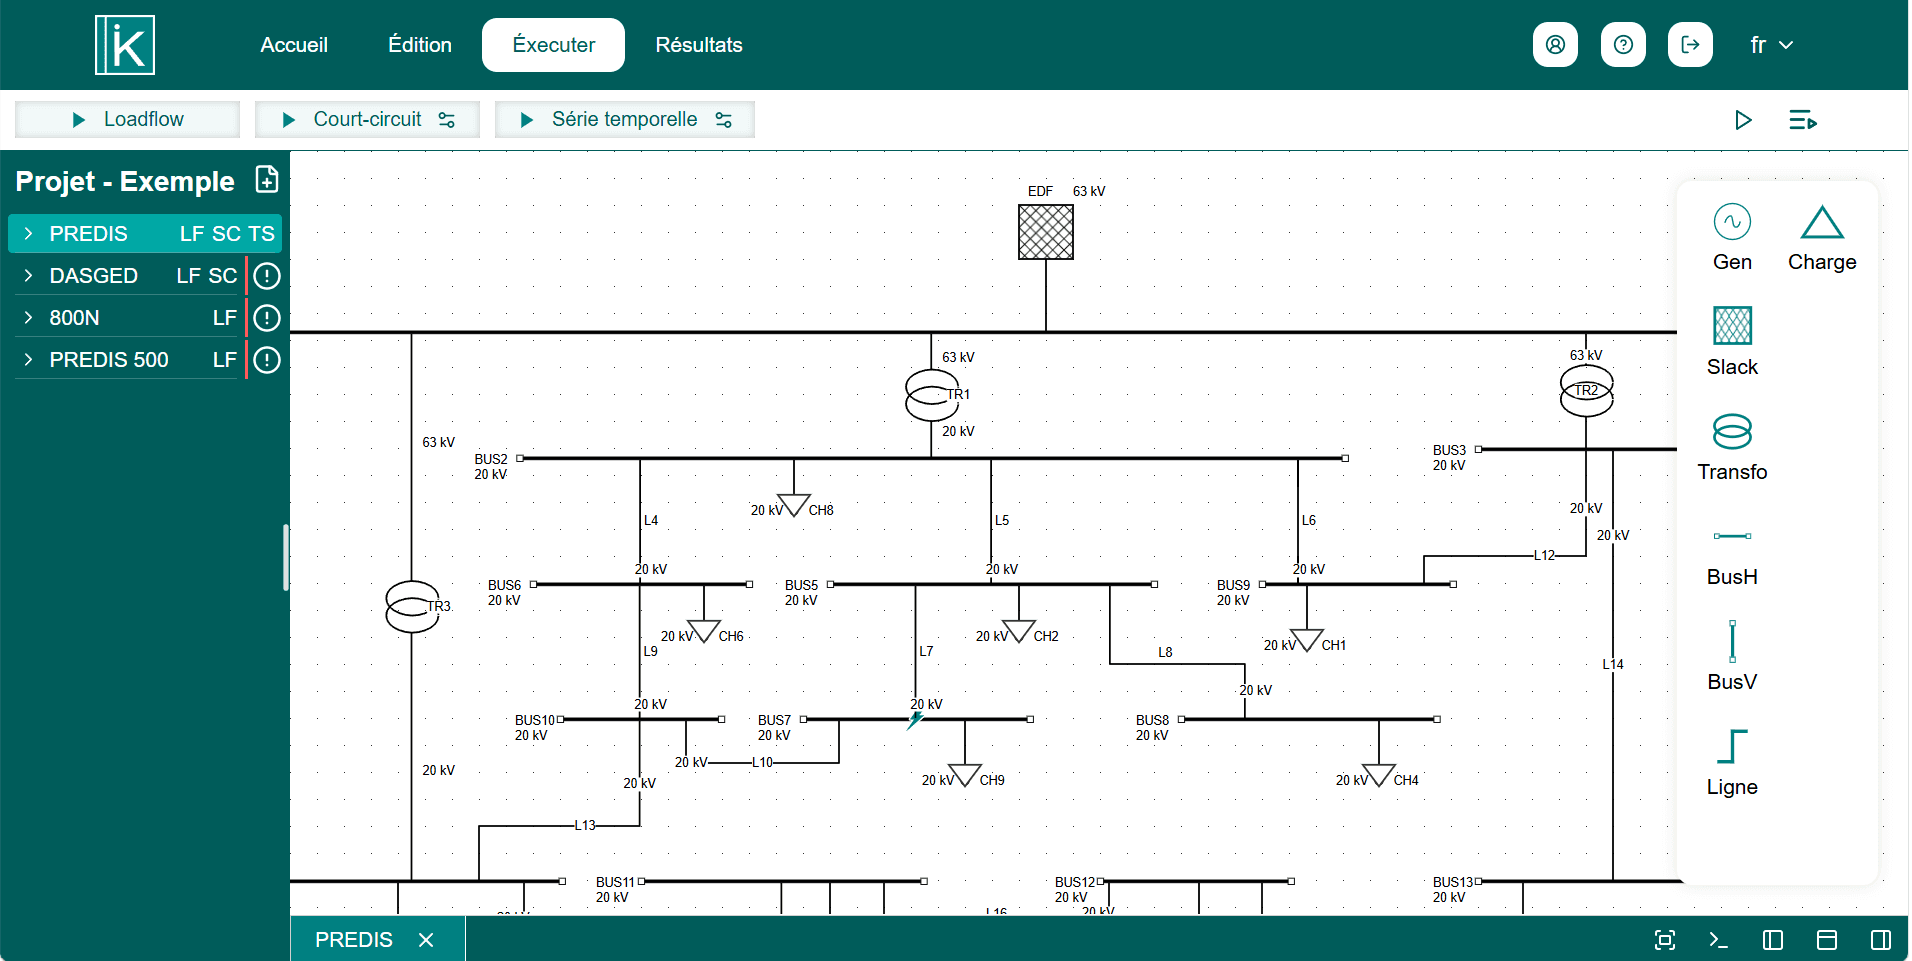
Task: Toggle the left panel layout icon
Action: [x=1773, y=940]
